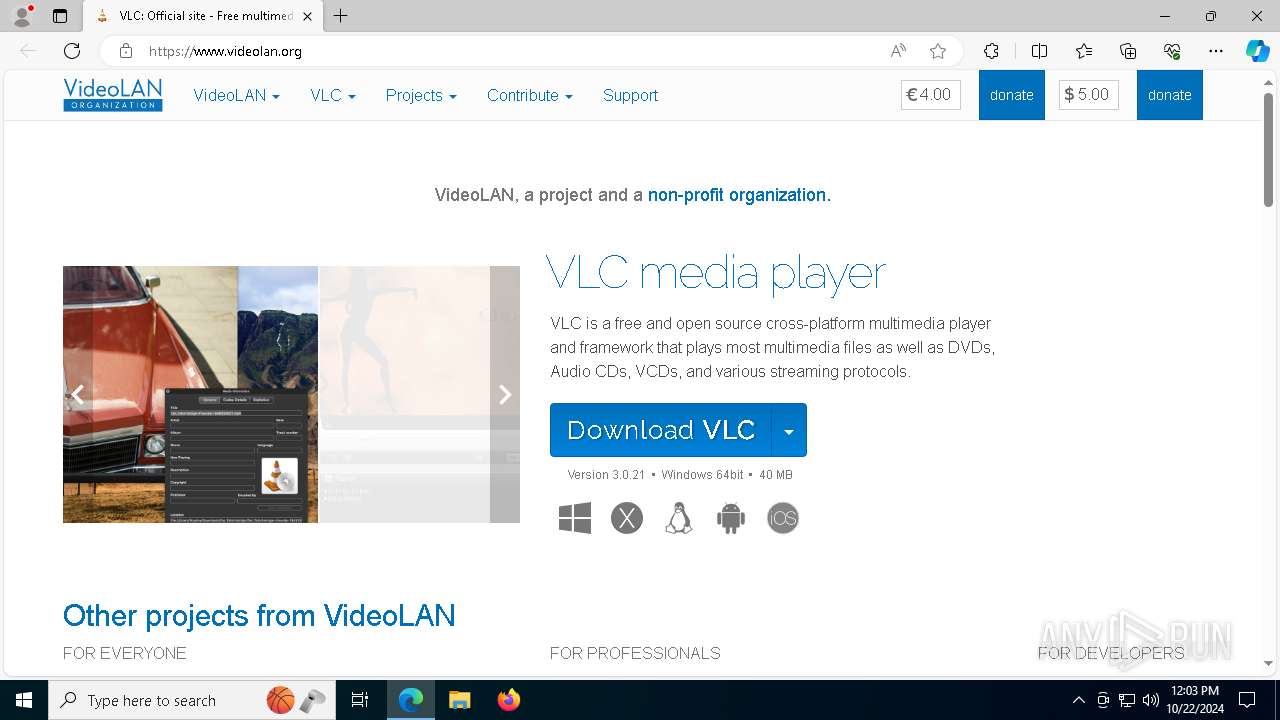Click the taskbar search box

click(190, 700)
